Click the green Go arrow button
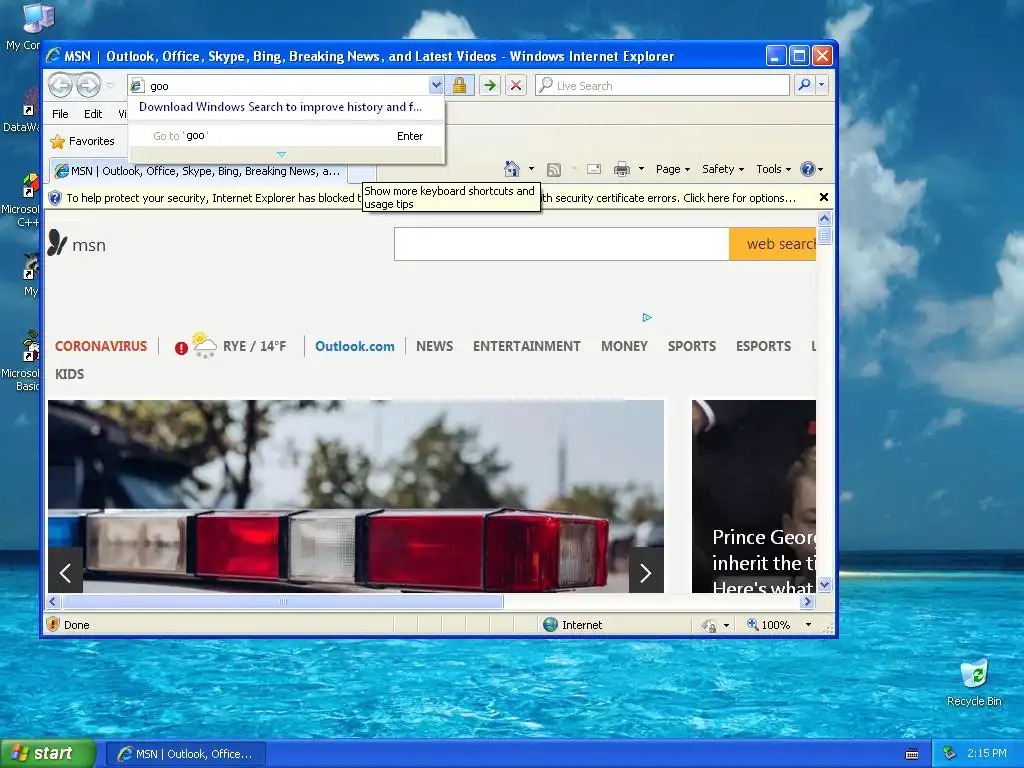 click(490, 86)
